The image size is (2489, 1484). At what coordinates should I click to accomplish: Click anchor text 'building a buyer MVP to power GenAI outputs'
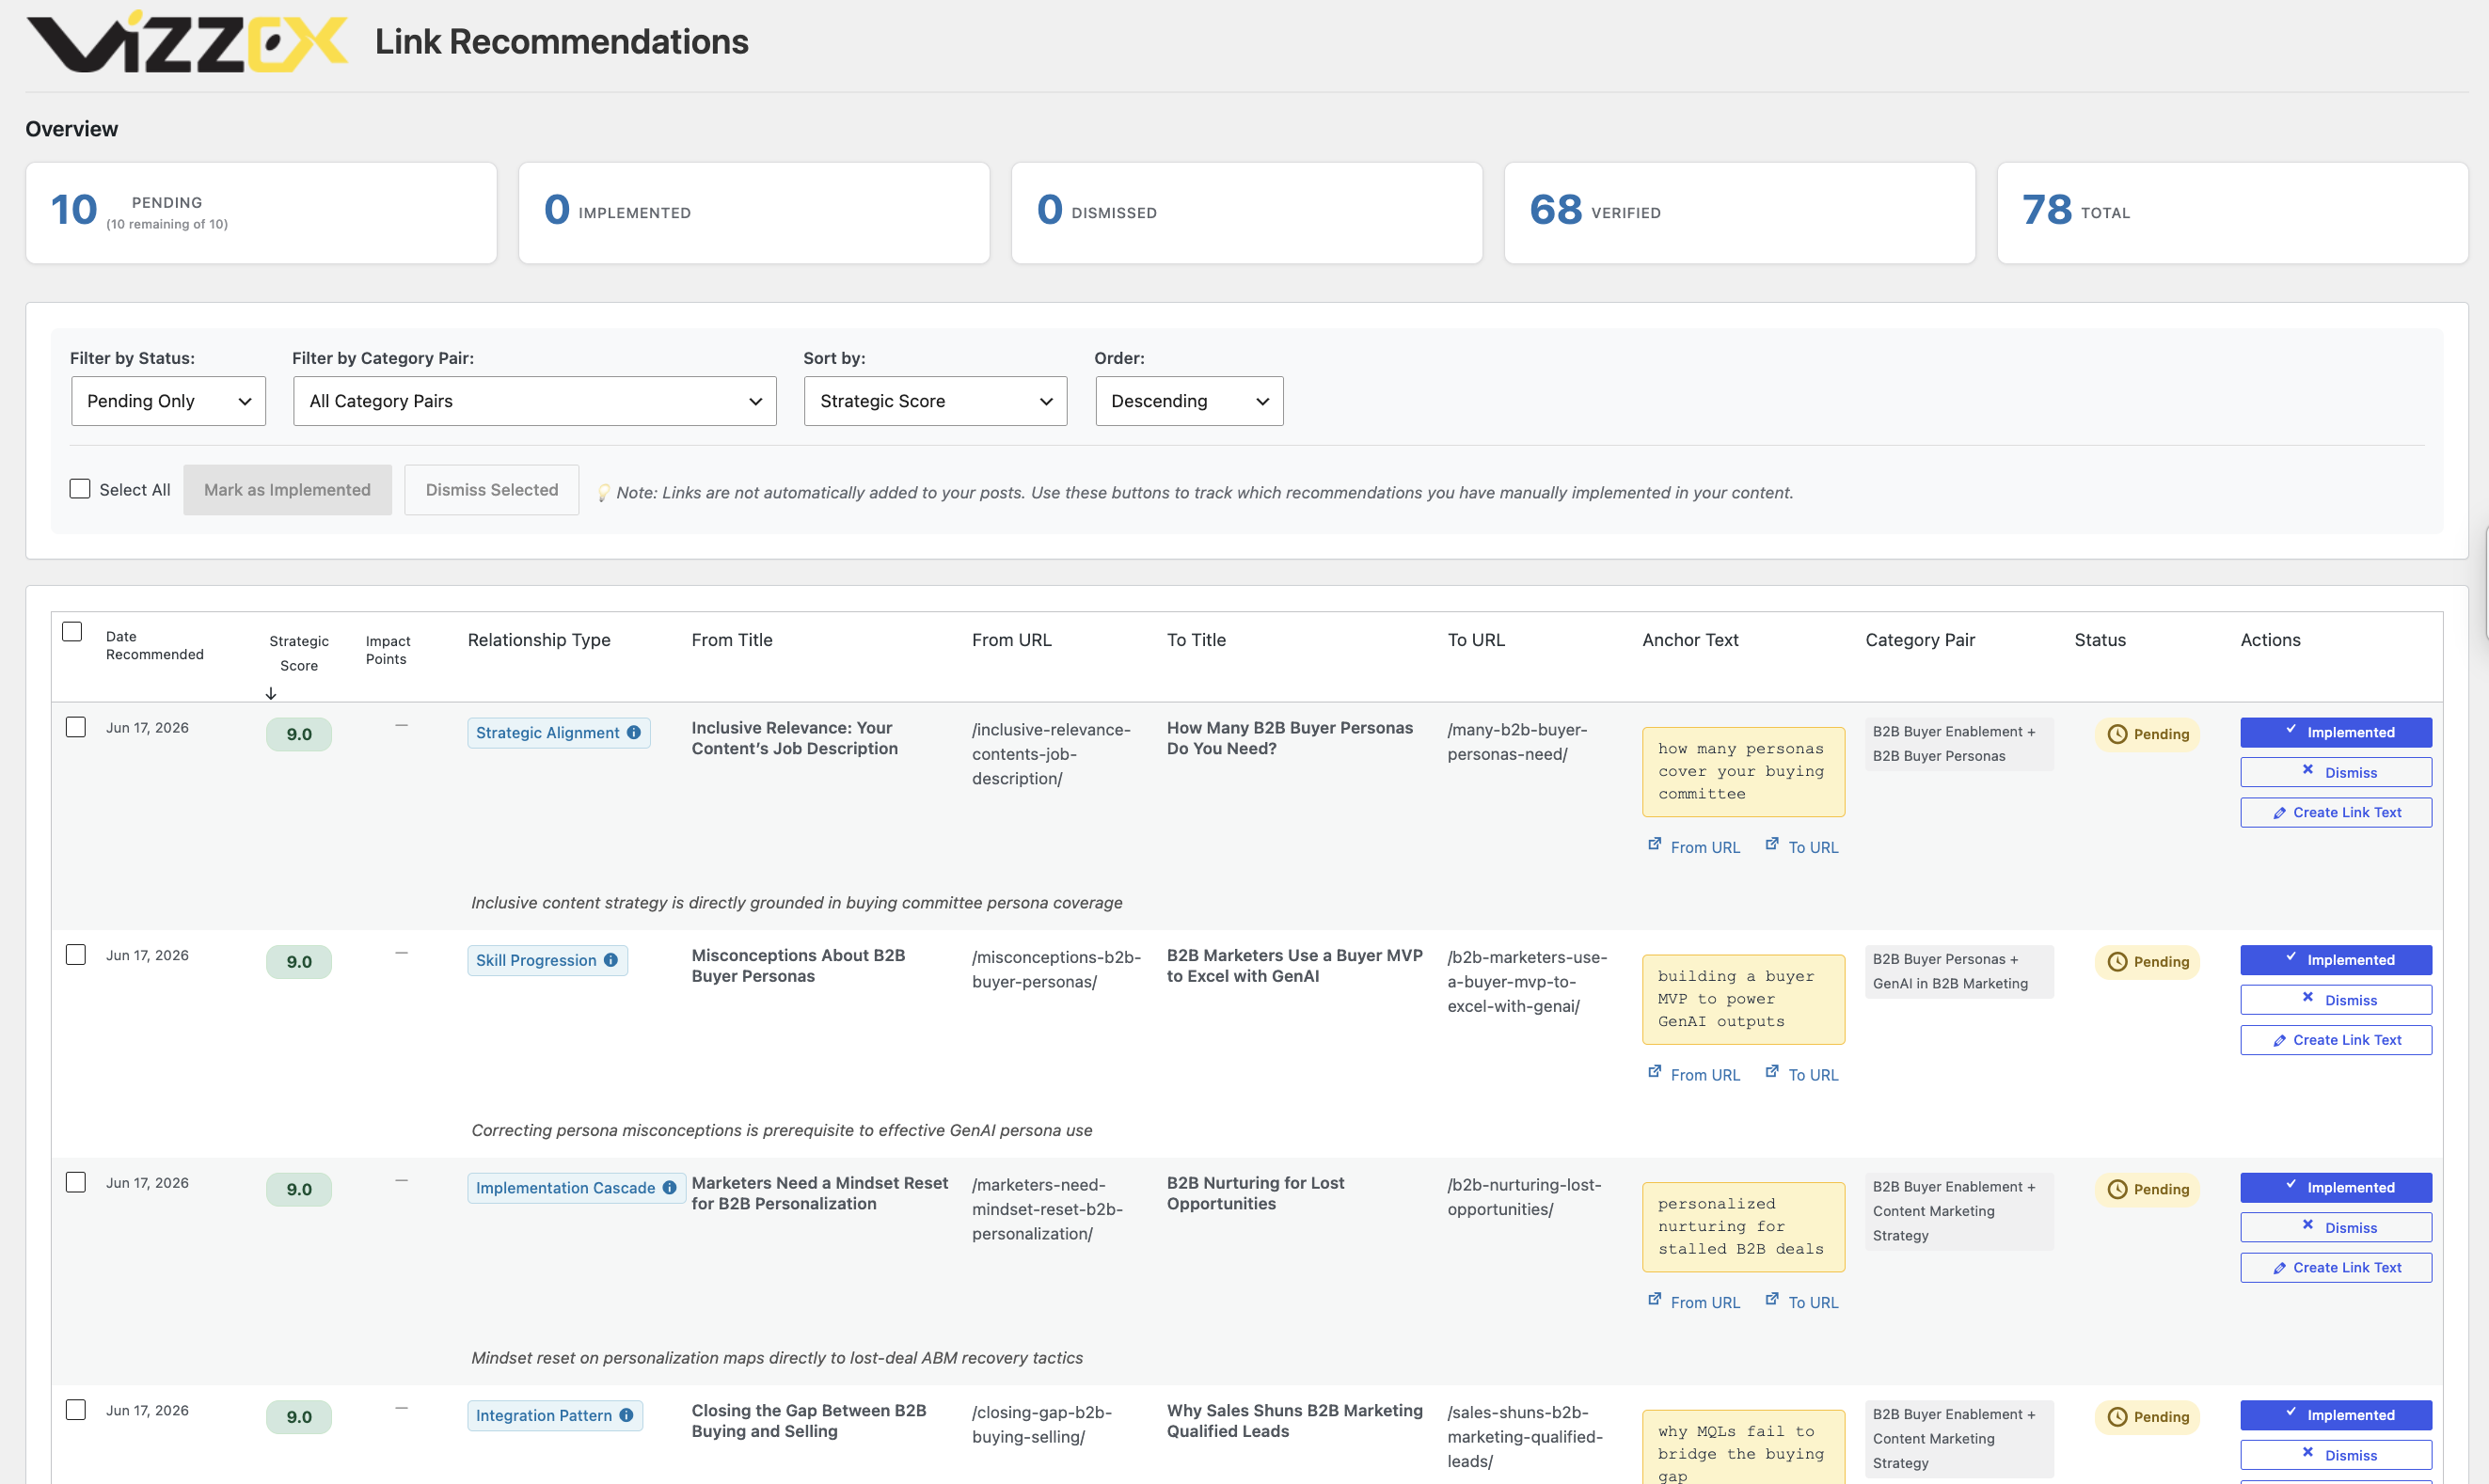[1743, 999]
